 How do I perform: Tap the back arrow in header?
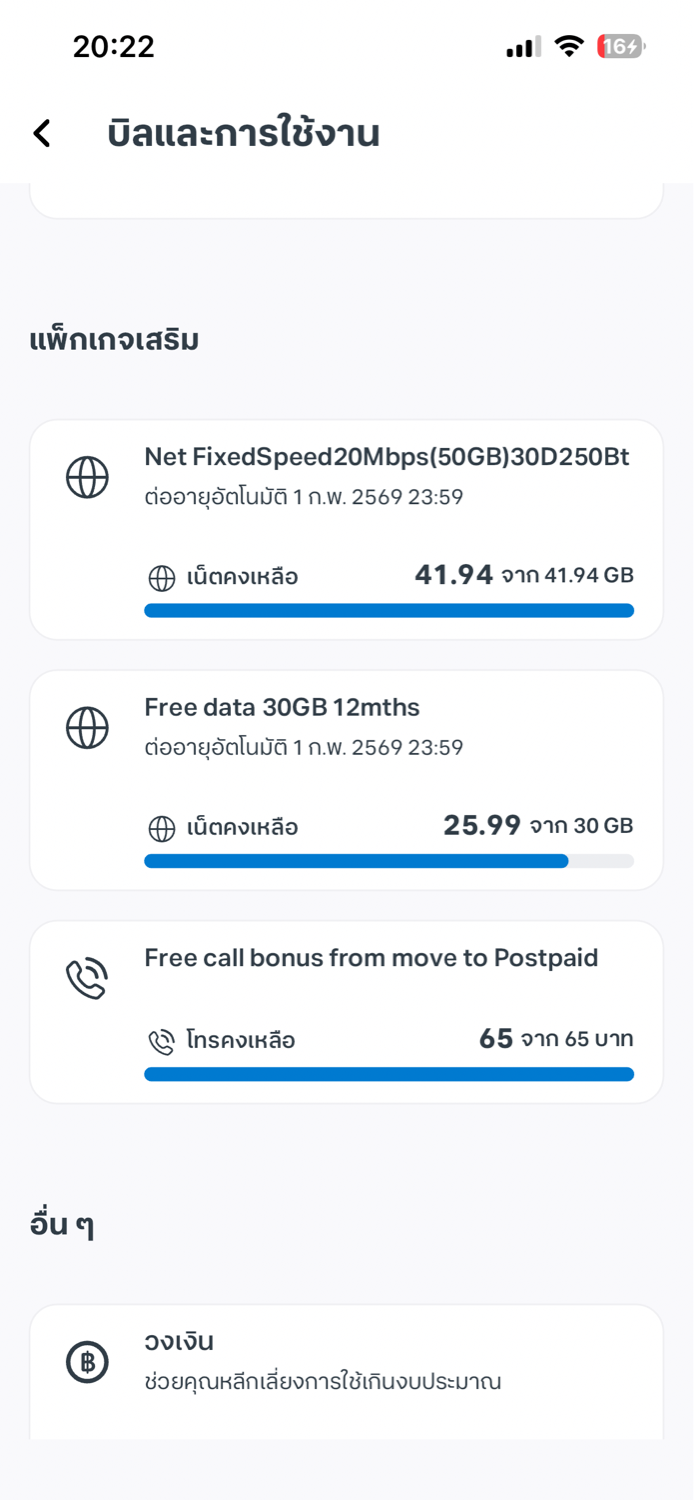[42, 133]
